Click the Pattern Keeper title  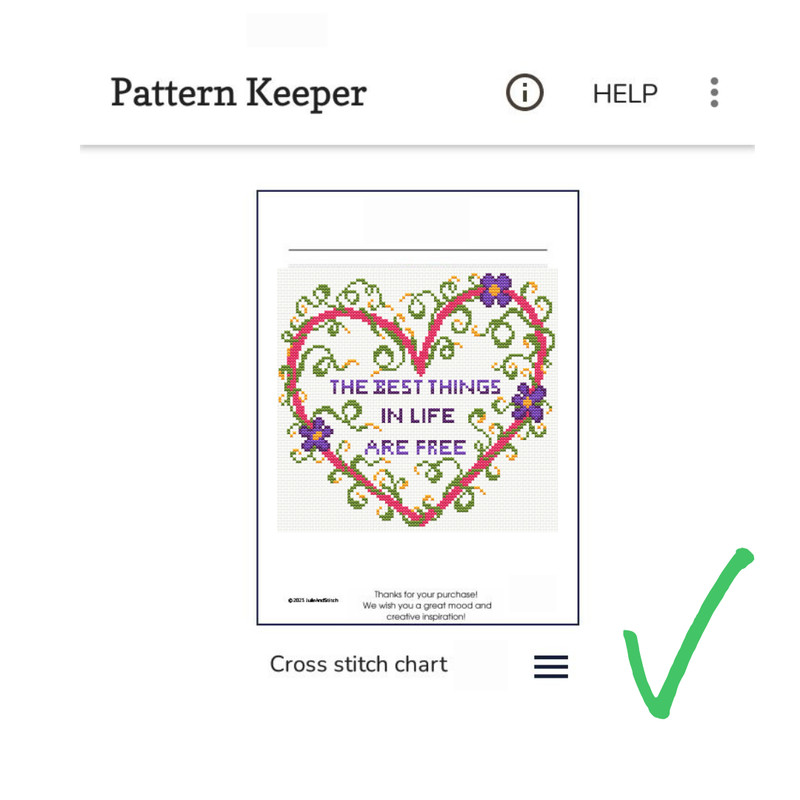(x=238, y=92)
